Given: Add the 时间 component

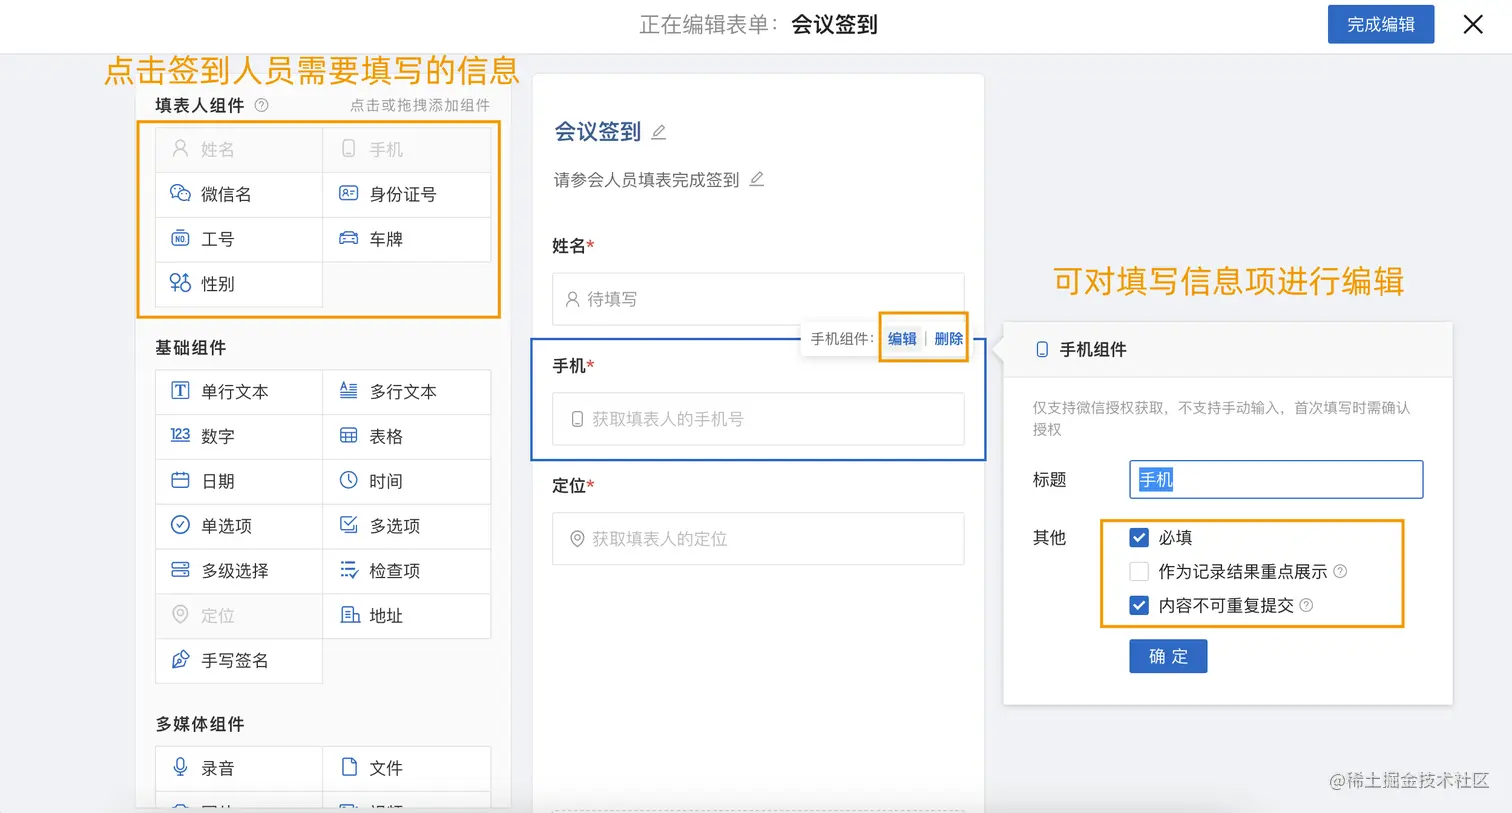Looking at the screenshot, I should (x=407, y=481).
